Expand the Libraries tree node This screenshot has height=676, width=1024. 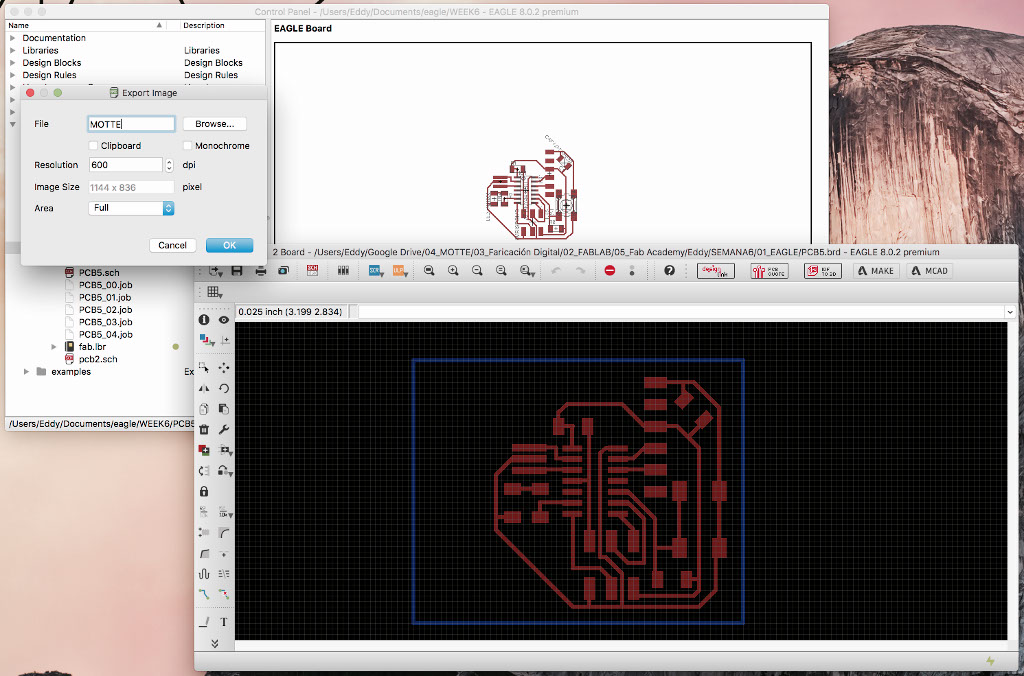tap(12, 50)
